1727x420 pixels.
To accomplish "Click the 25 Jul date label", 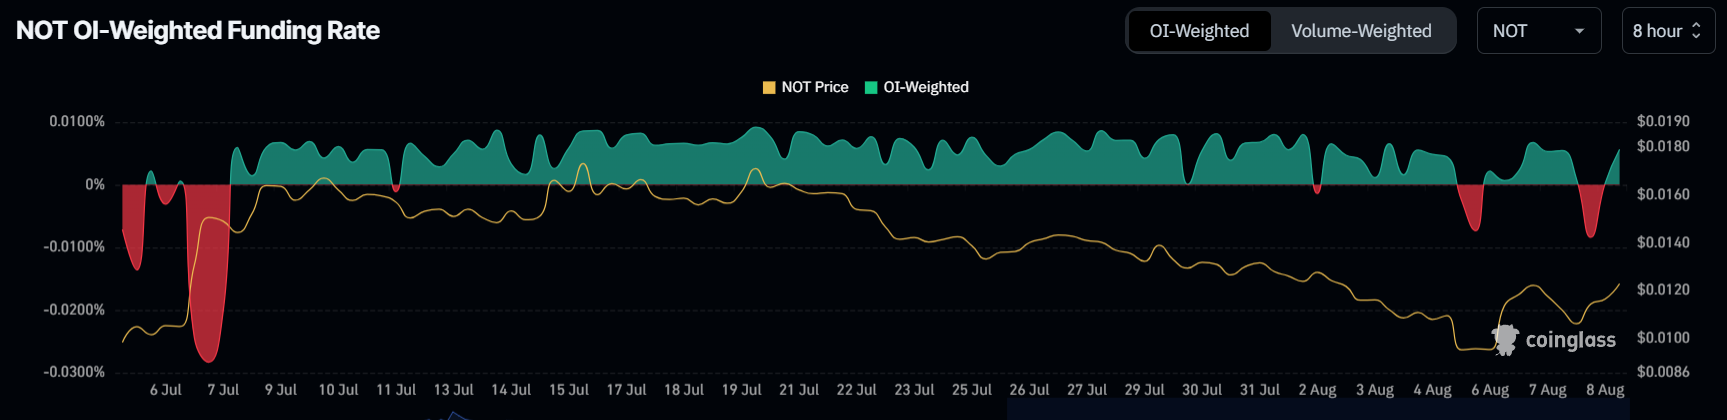I will (972, 390).
